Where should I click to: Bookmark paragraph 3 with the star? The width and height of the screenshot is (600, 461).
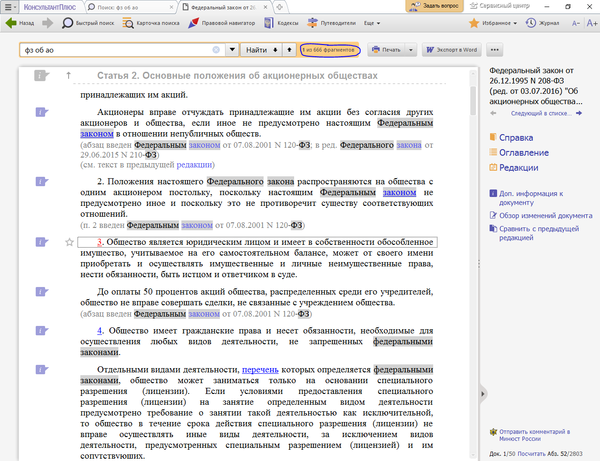69,242
